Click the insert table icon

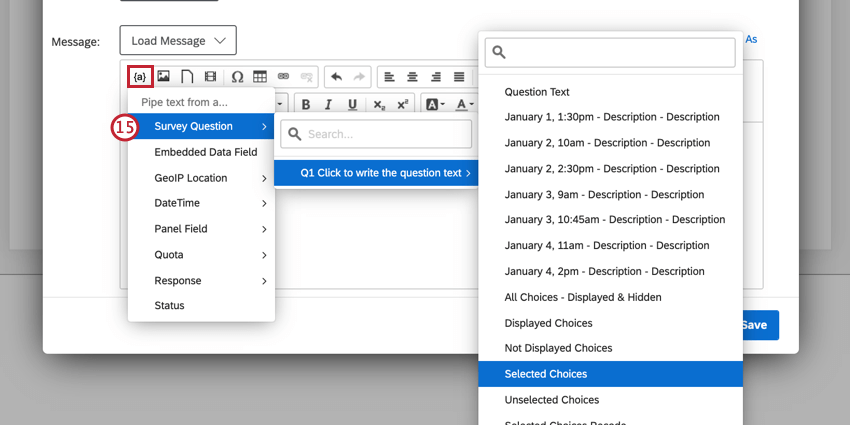(260, 76)
